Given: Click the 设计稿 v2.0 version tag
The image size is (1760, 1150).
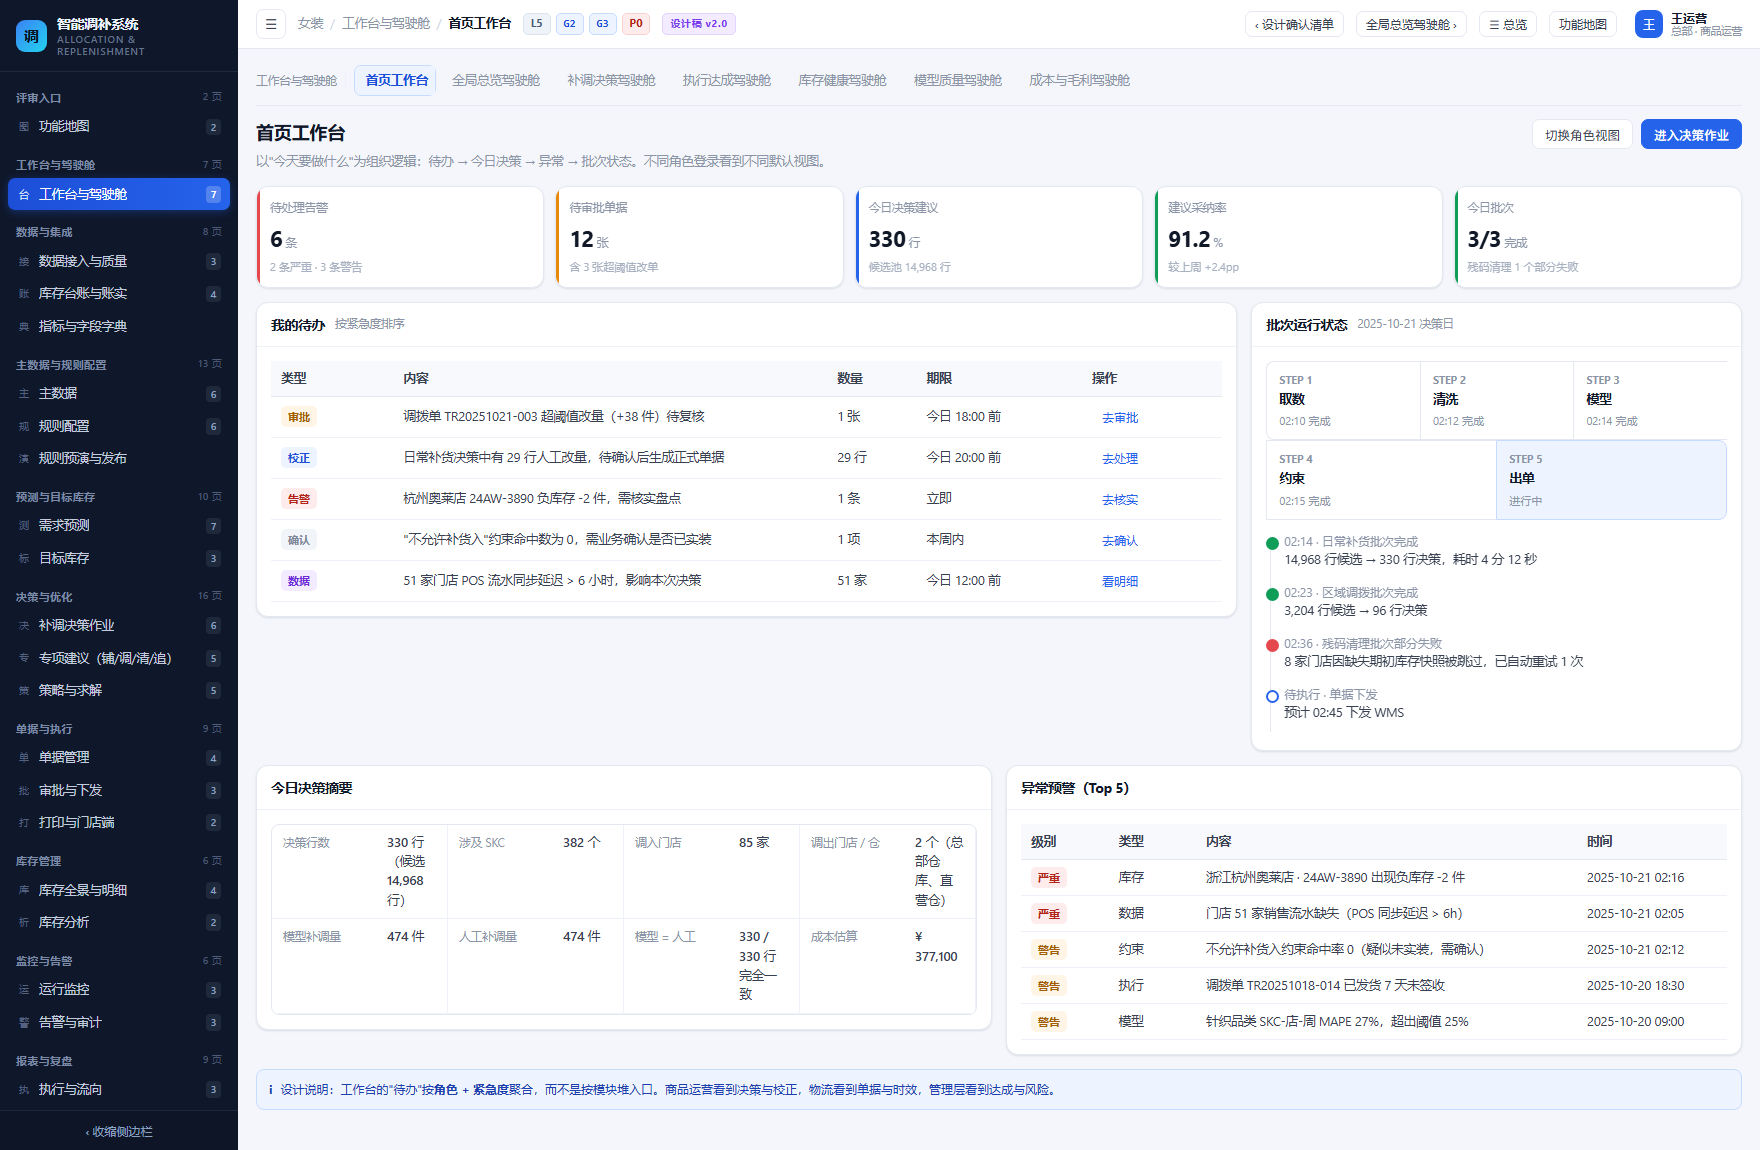Looking at the screenshot, I should 699,24.
